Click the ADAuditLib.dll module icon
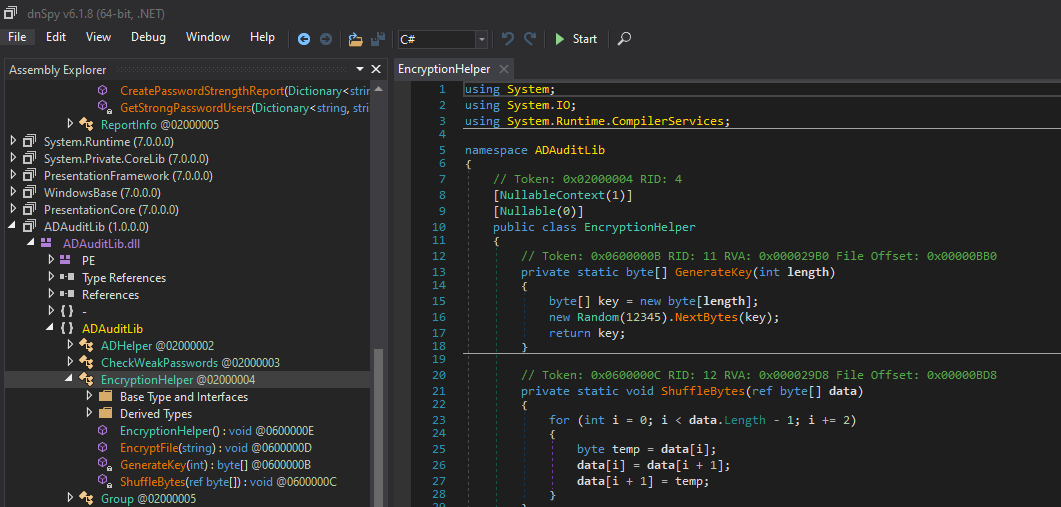1061x507 pixels. click(x=47, y=243)
